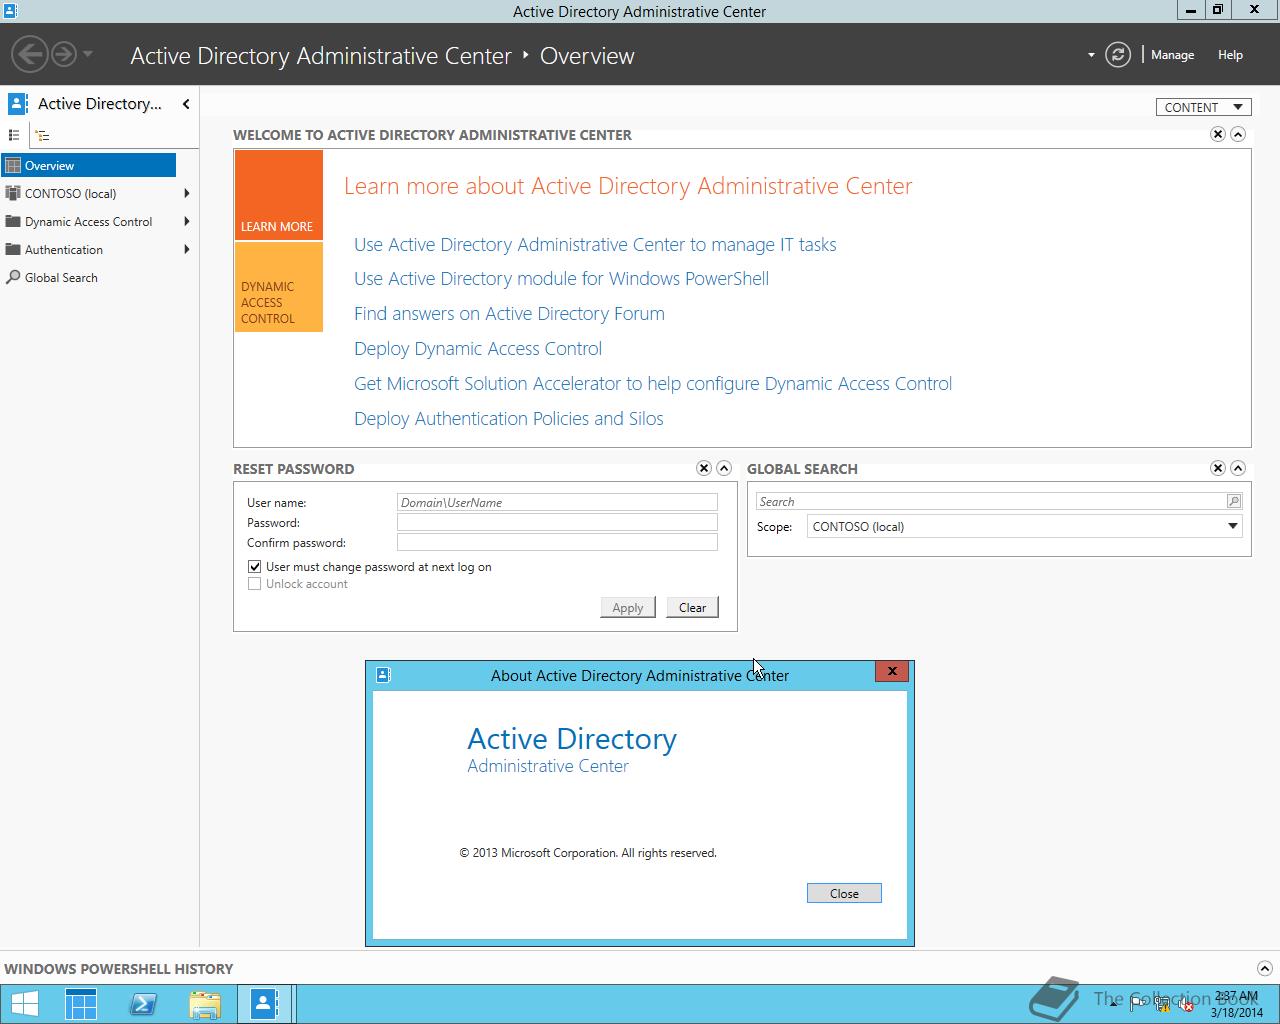The image size is (1280, 1024).
Task: Click the Password input field
Action: (557, 522)
